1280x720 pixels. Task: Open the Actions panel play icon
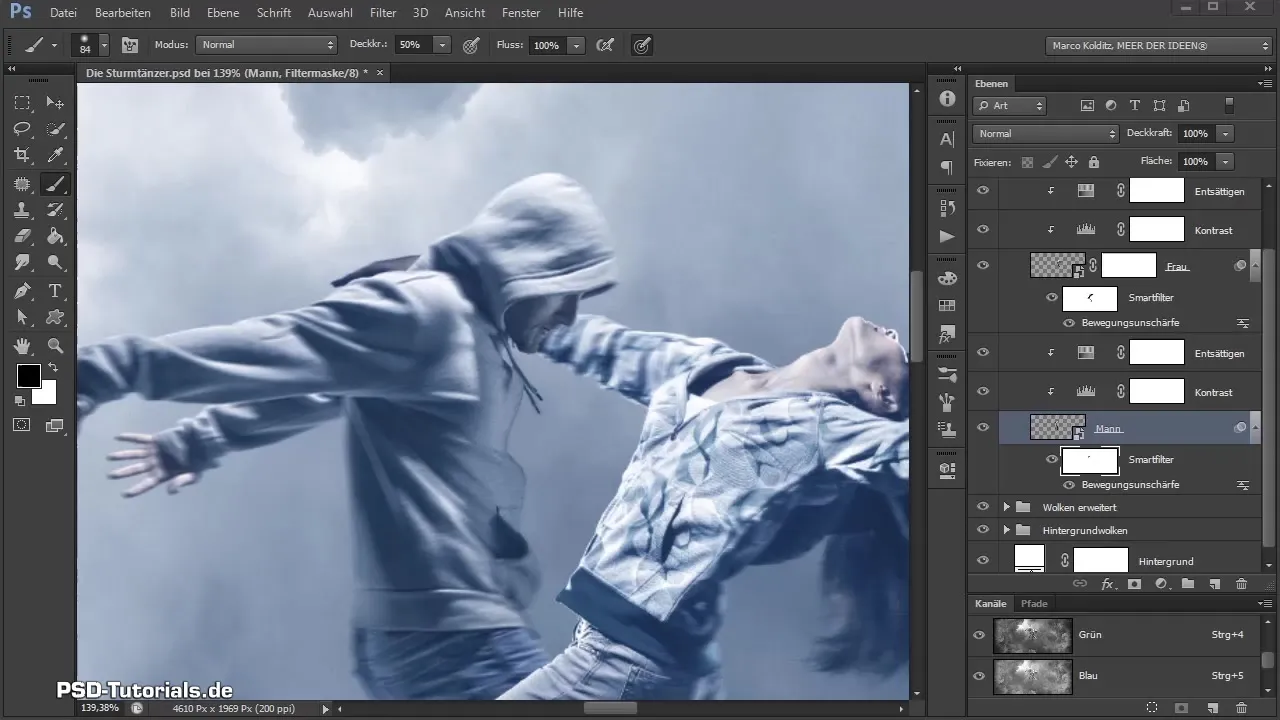click(x=947, y=236)
